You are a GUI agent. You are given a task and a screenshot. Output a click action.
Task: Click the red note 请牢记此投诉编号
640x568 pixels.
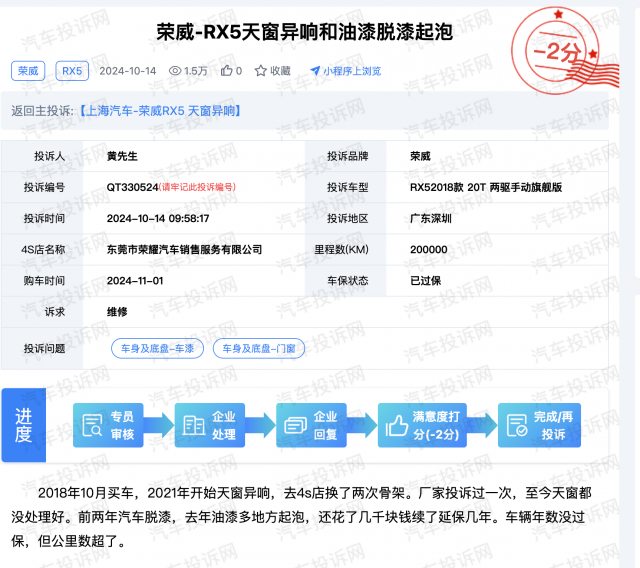pos(197,187)
